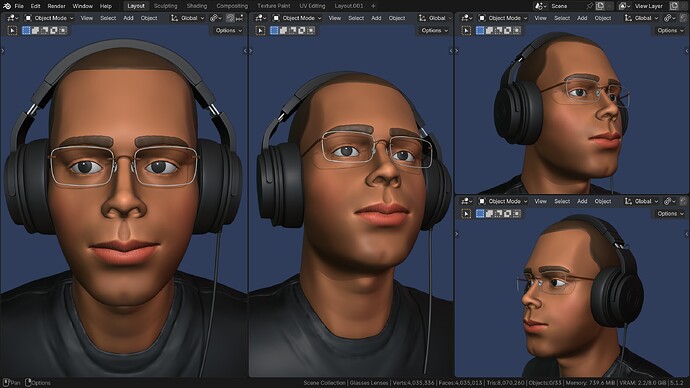The width and height of the screenshot is (690, 388).
Task: Choose Set New Selection mode in bottom-right viewport
Action: (x=480, y=214)
